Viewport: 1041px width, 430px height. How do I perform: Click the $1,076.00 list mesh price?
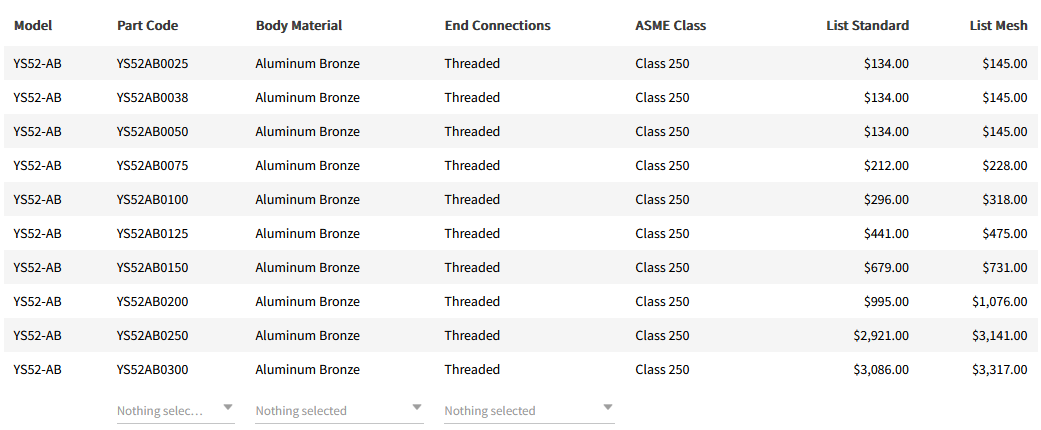[999, 301]
